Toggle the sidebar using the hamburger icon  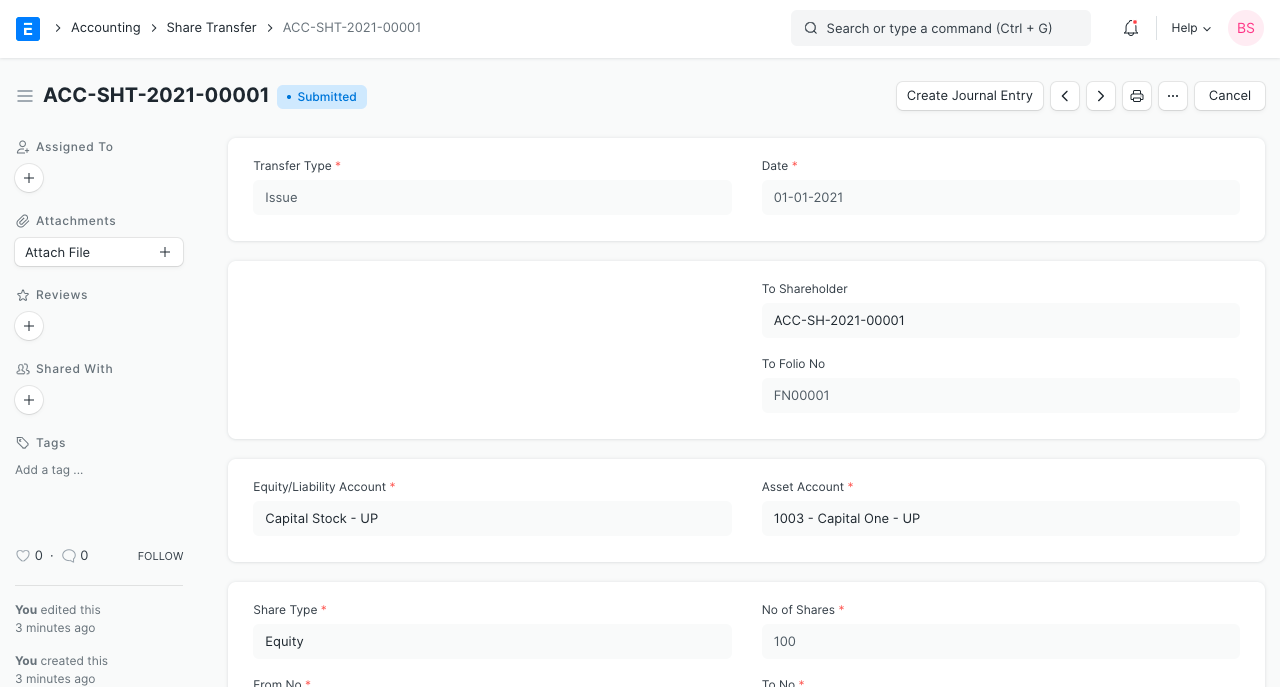pyautogui.click(x=25, y=96)
